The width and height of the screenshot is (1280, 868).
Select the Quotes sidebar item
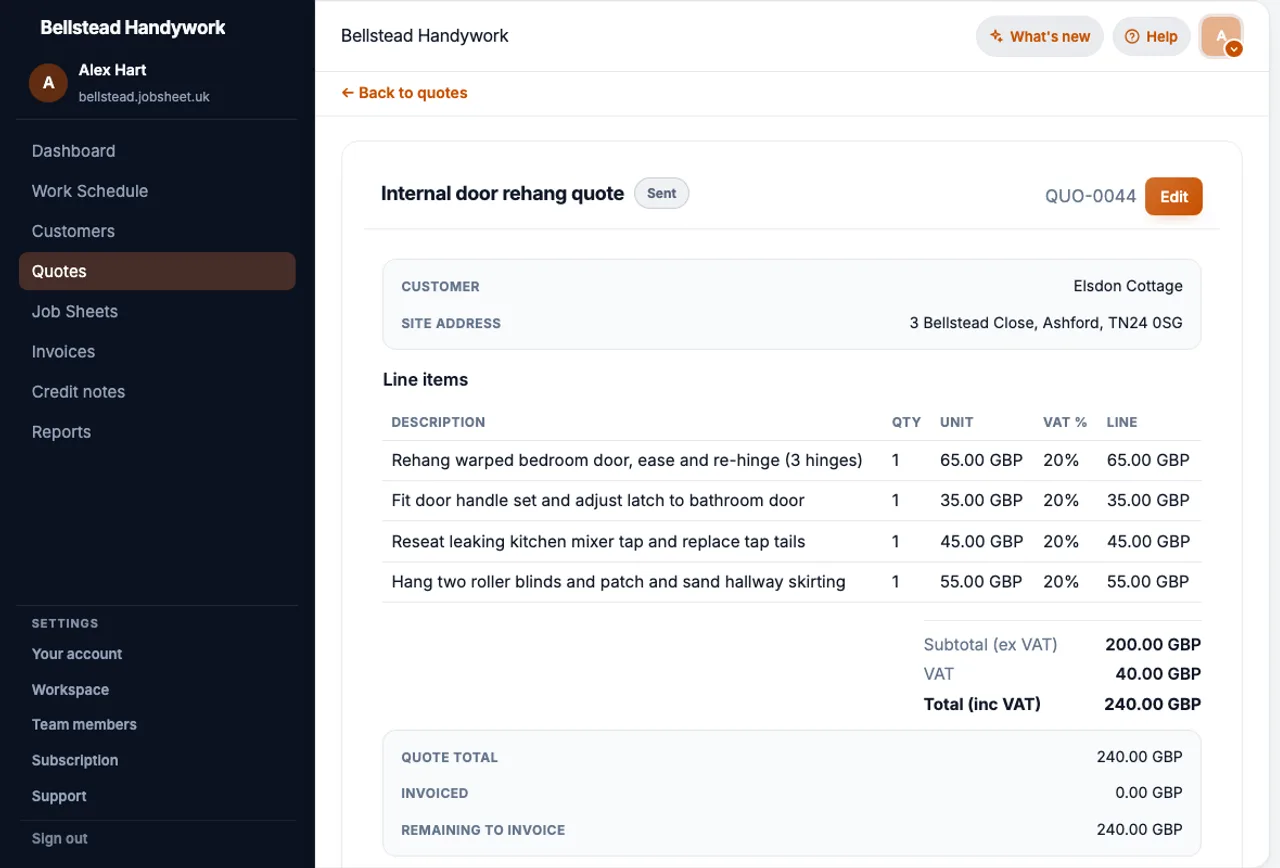(x=157, y=271)
